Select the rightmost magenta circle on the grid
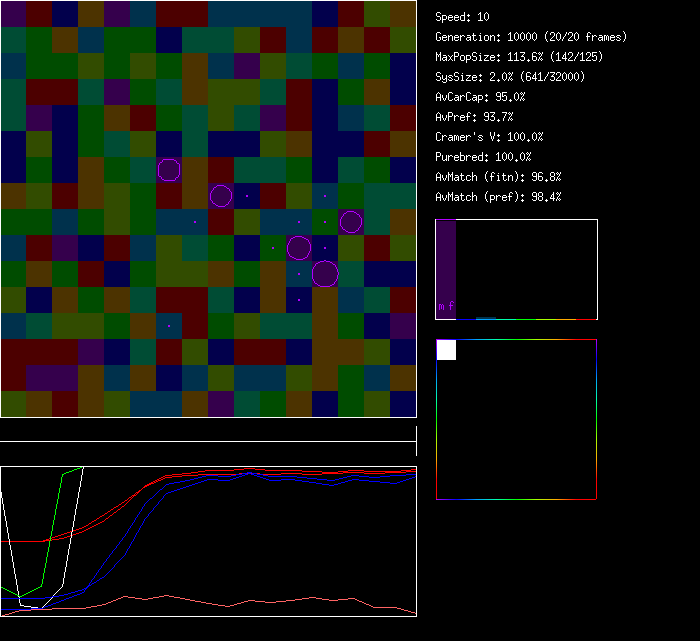 coord(350,221)
